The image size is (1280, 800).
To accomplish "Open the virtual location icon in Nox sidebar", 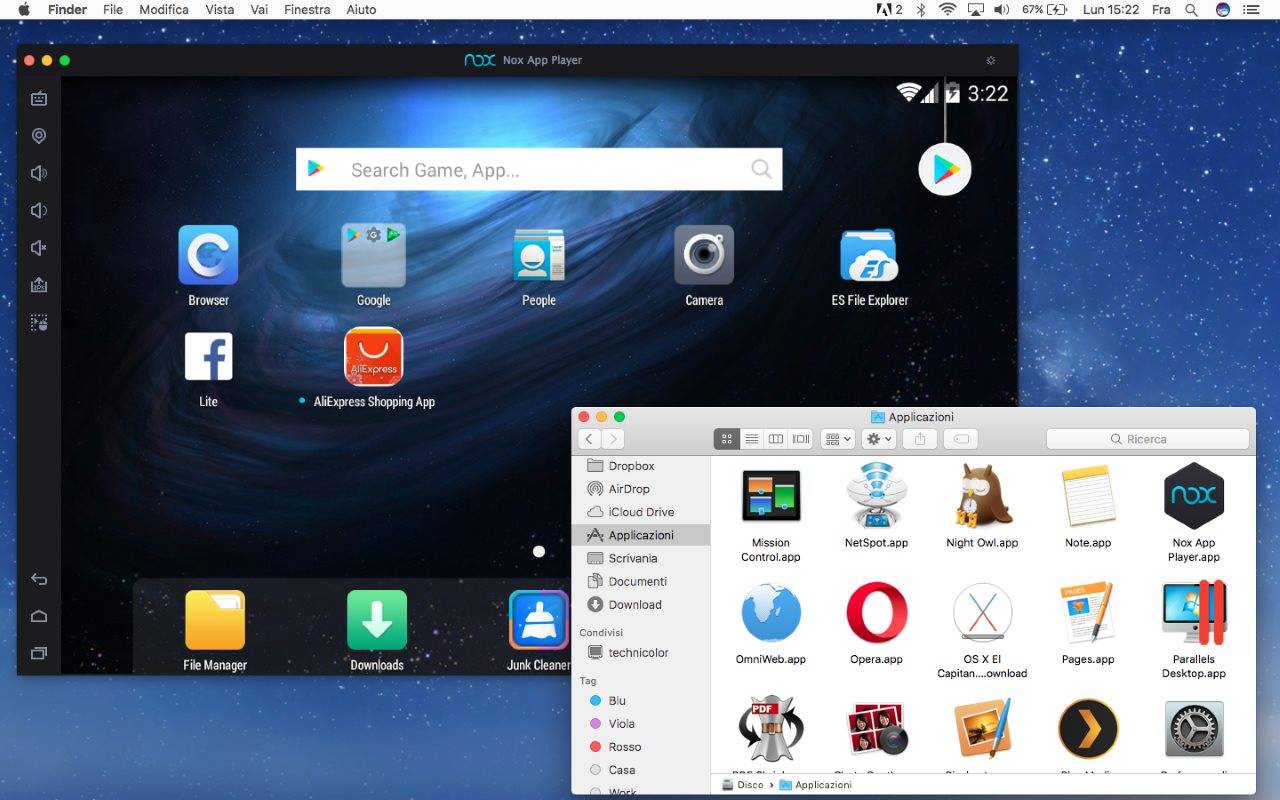I will 39,136.
